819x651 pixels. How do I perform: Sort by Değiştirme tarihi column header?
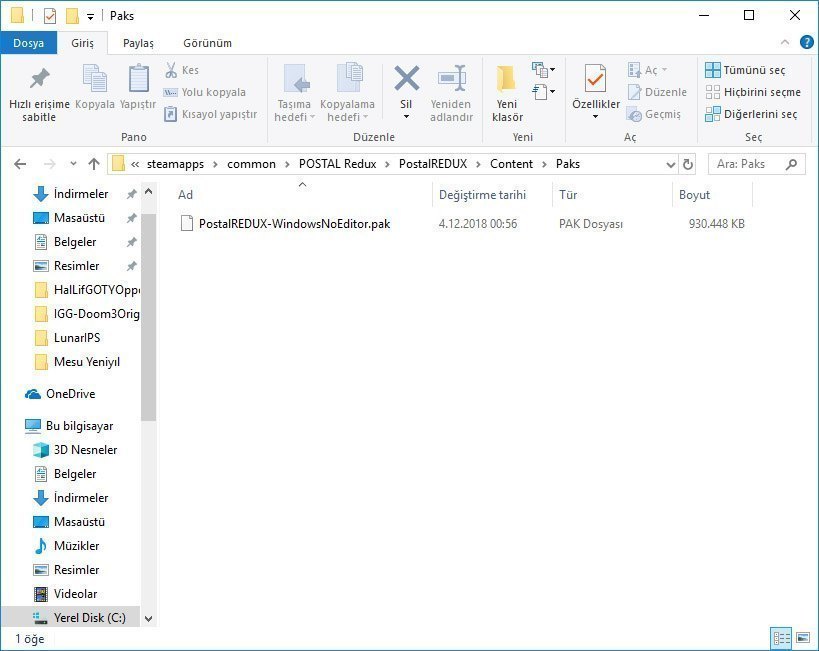[x=492, y=195]
